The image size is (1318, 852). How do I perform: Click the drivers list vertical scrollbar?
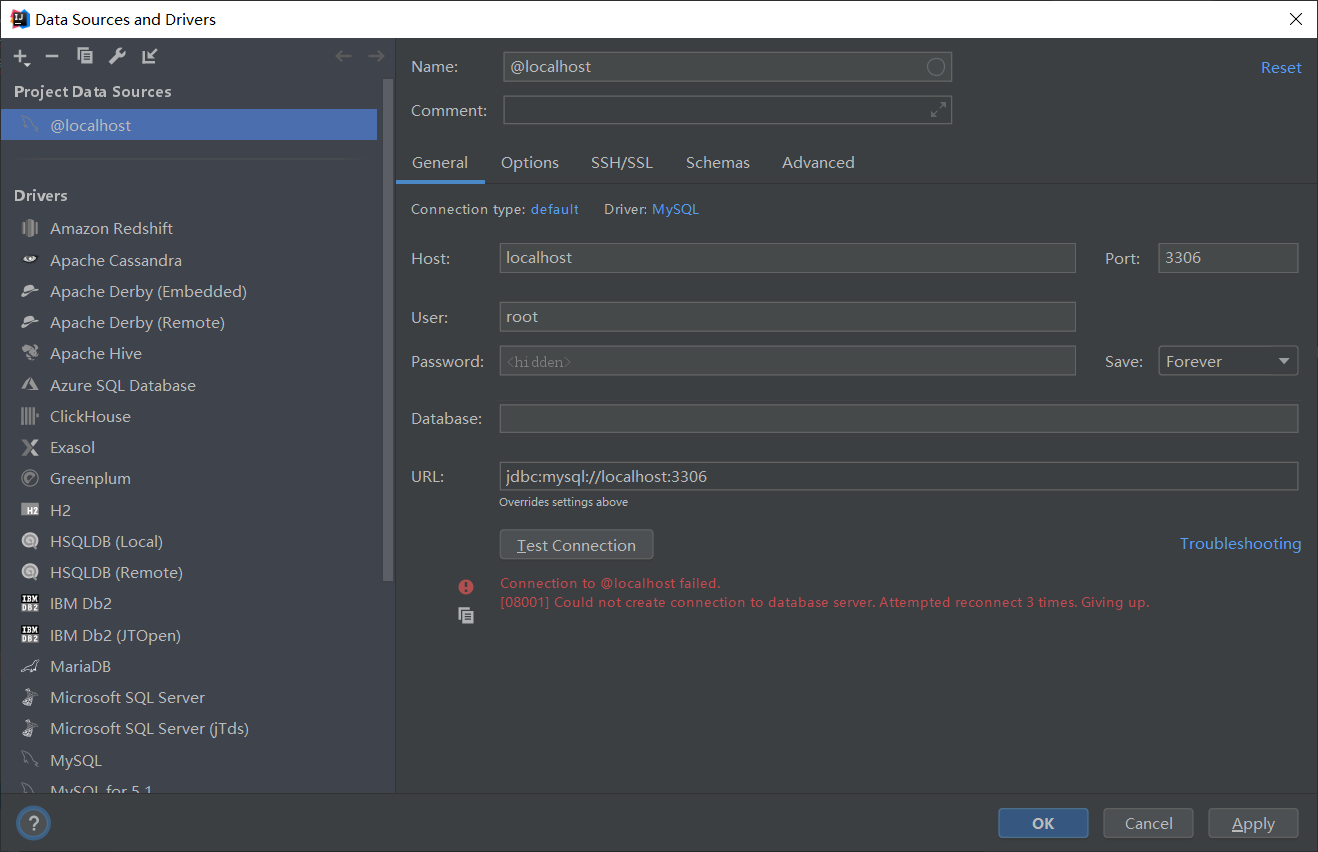tap(389, 330)
